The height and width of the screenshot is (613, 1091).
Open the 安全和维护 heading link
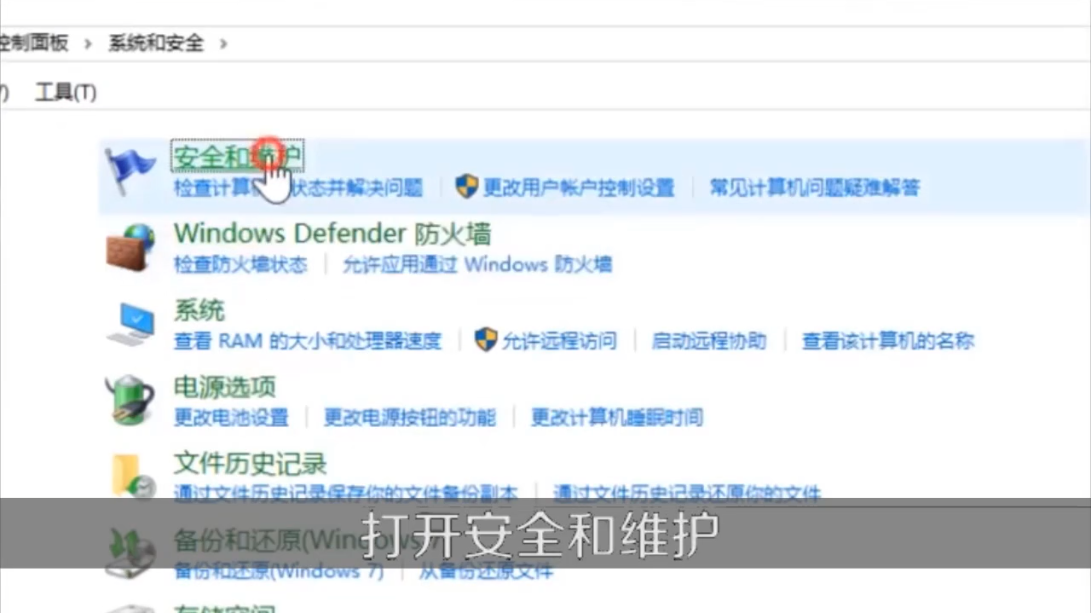tap(237, 157)
